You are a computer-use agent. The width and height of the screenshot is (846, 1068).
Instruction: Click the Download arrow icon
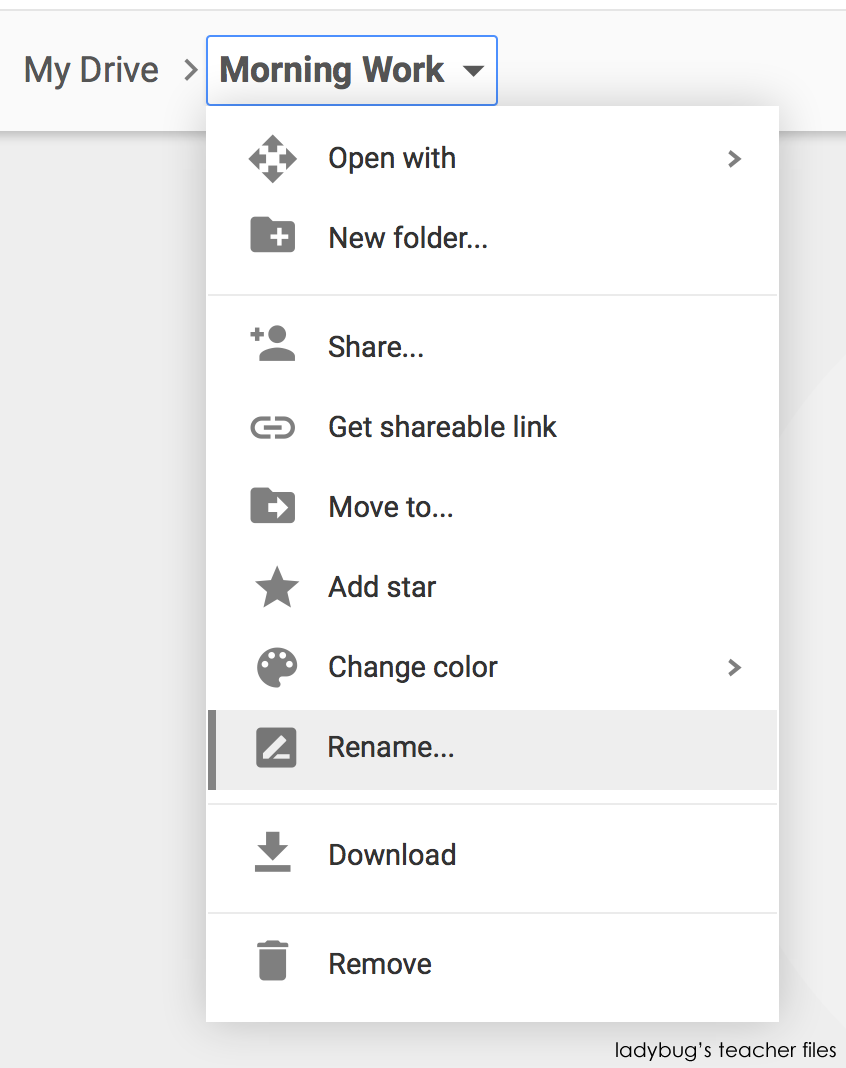pos(272,855)
